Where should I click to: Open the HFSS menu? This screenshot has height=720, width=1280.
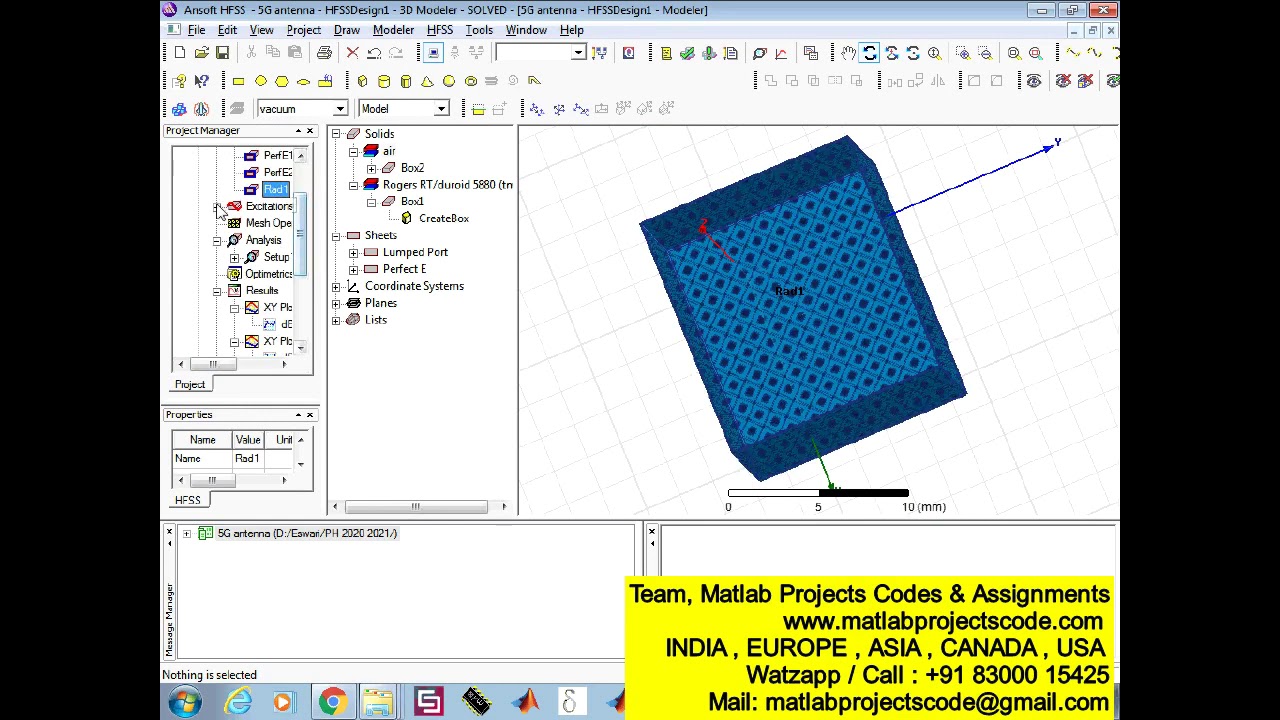click(x=440, y=30)
